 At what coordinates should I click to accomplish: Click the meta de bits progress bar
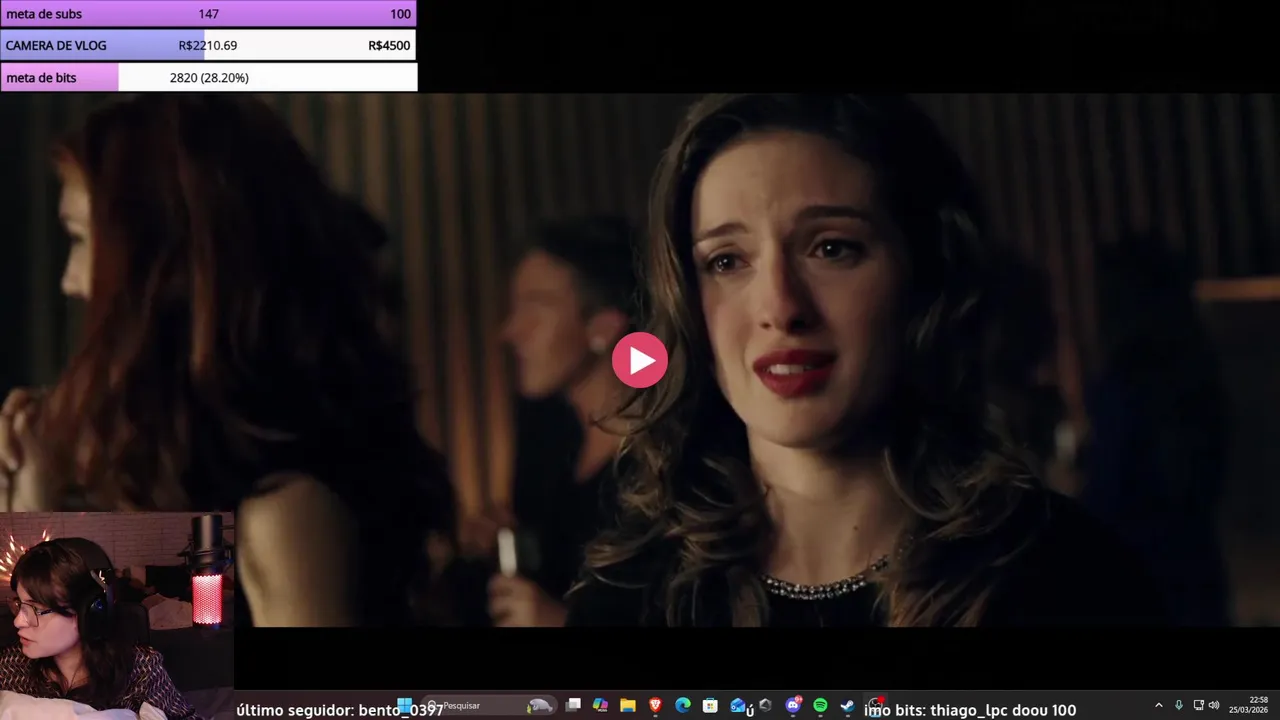coord(208,77)
